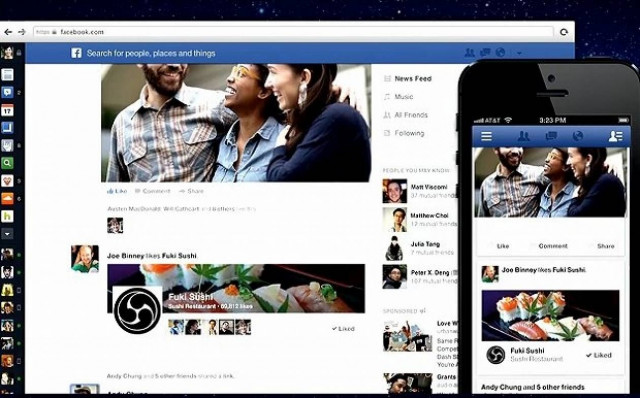Open the friends photo on the phone
This screenshot has width=640, height=398.
coord(550,182)
